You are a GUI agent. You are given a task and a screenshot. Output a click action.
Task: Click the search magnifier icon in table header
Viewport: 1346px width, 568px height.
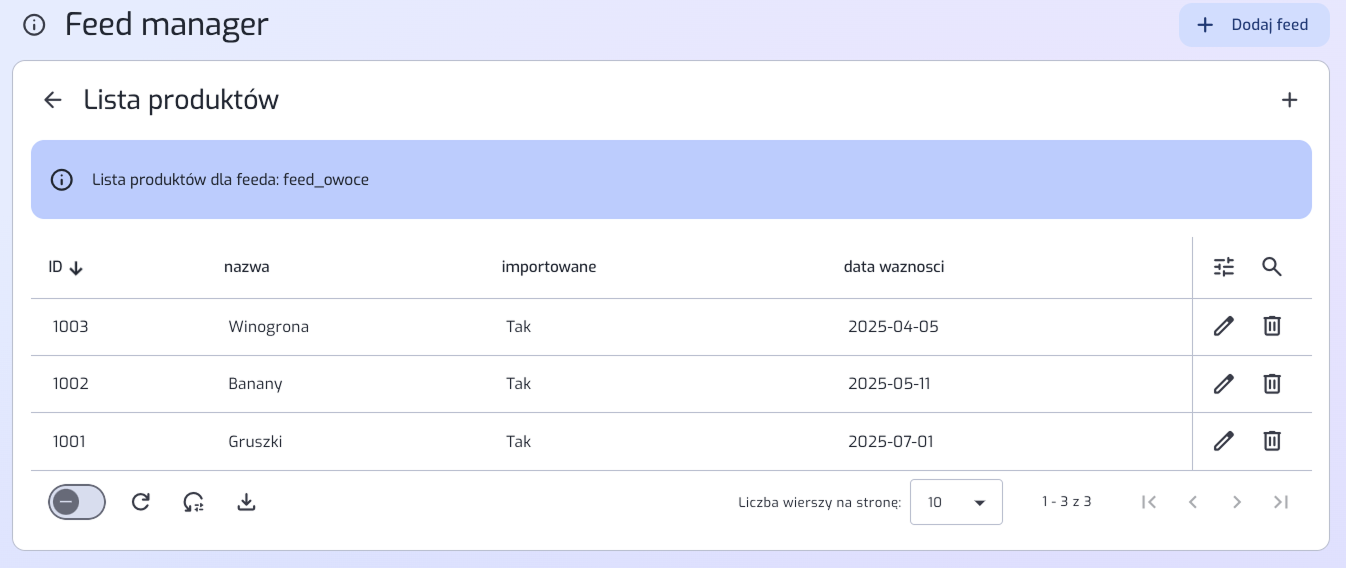(1271, 267)
